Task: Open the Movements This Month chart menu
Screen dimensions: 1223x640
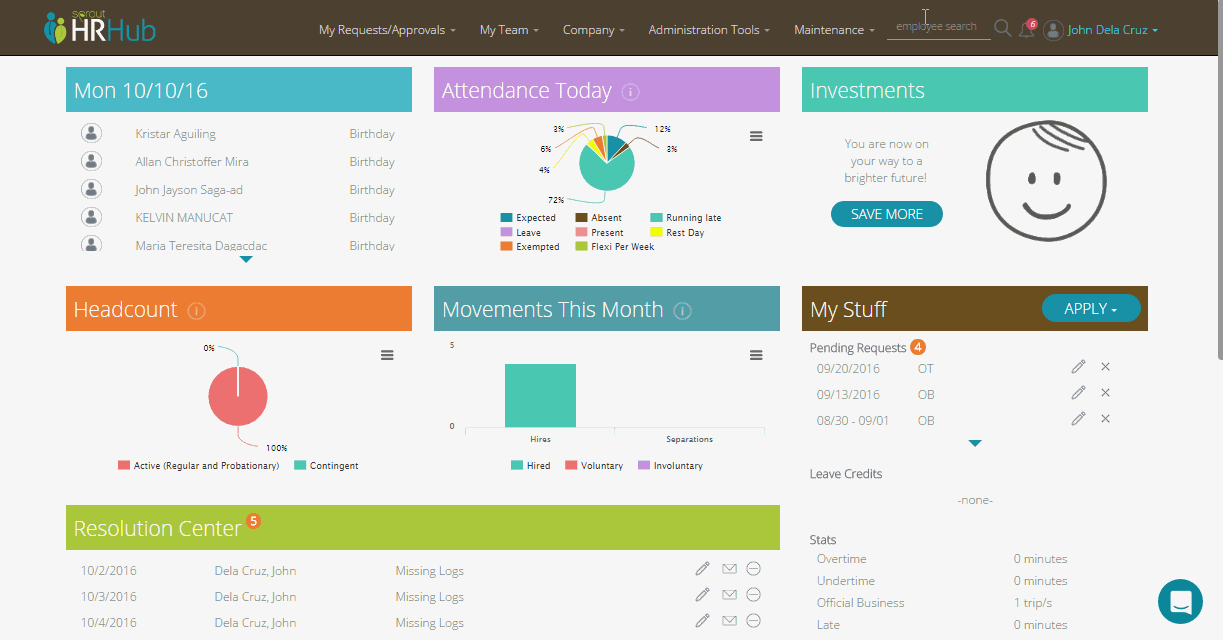Action: [x=756, y=354]
